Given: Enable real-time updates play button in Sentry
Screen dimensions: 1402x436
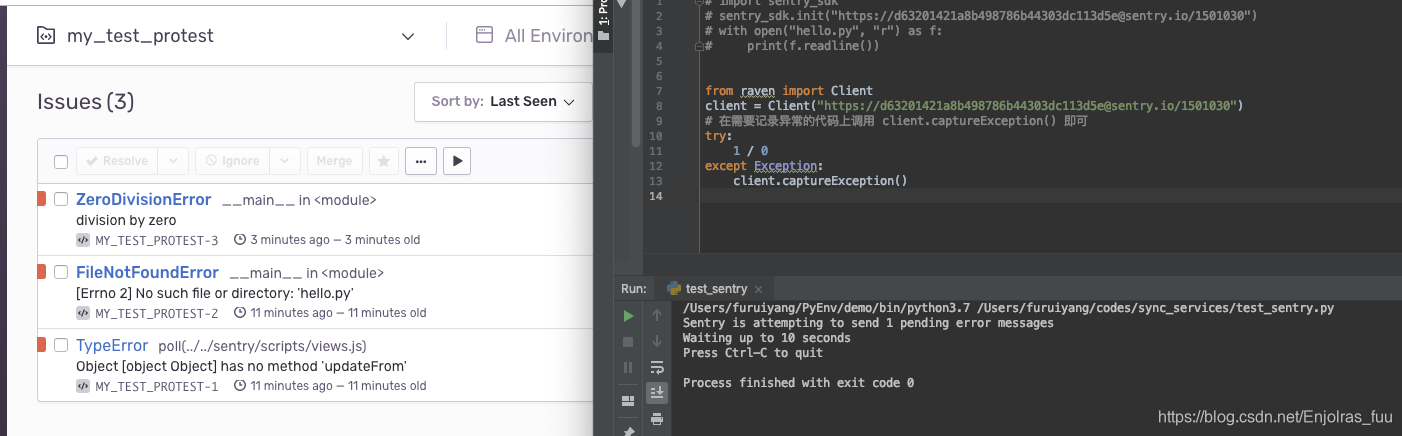Looking at the screenshot, I should pos(457,160).
